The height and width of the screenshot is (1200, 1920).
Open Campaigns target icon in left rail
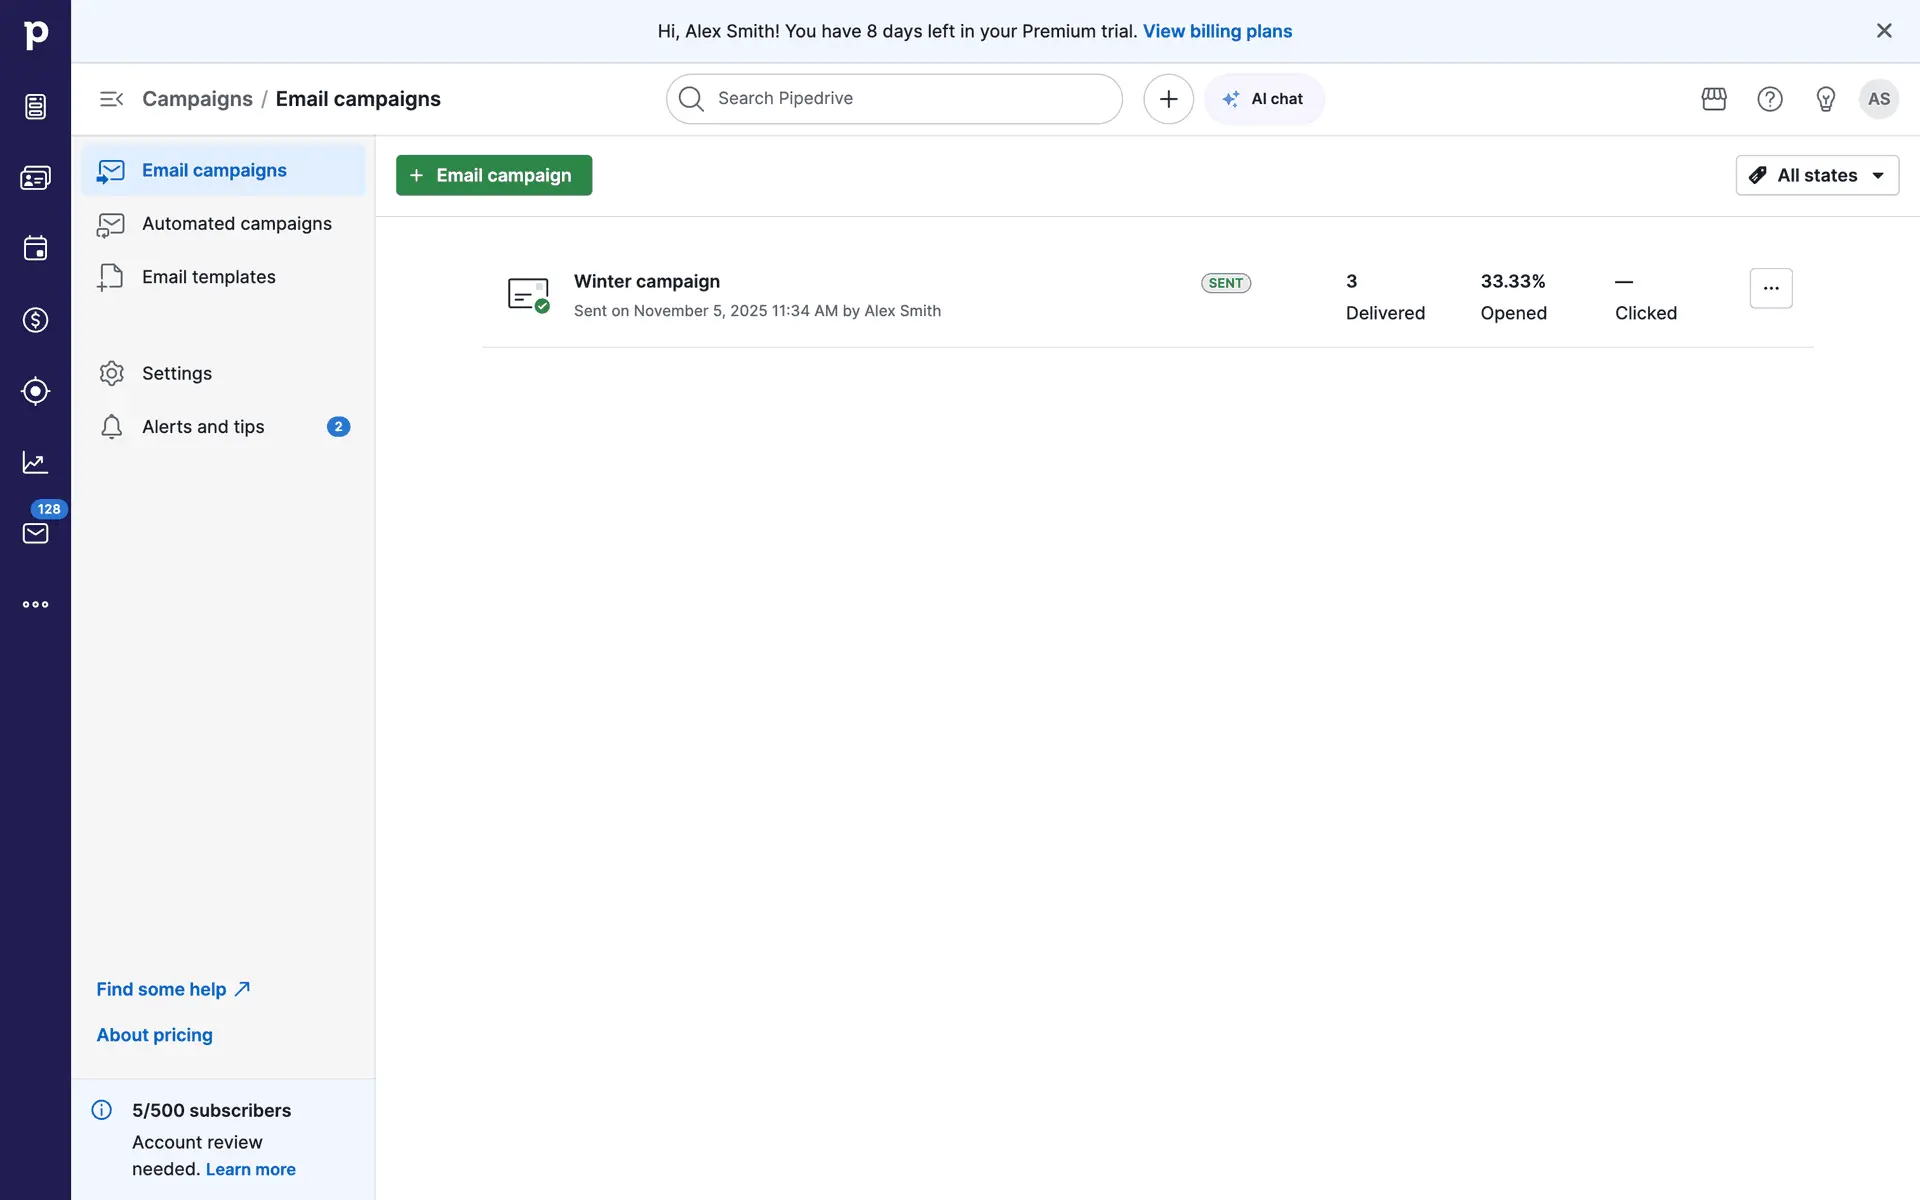pyautogui.click(x=35, y=391)
